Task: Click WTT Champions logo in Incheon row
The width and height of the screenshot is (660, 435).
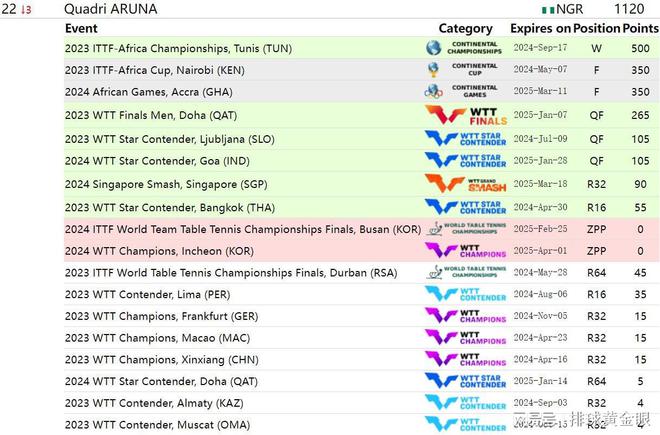Action: [x=465, y=251]
